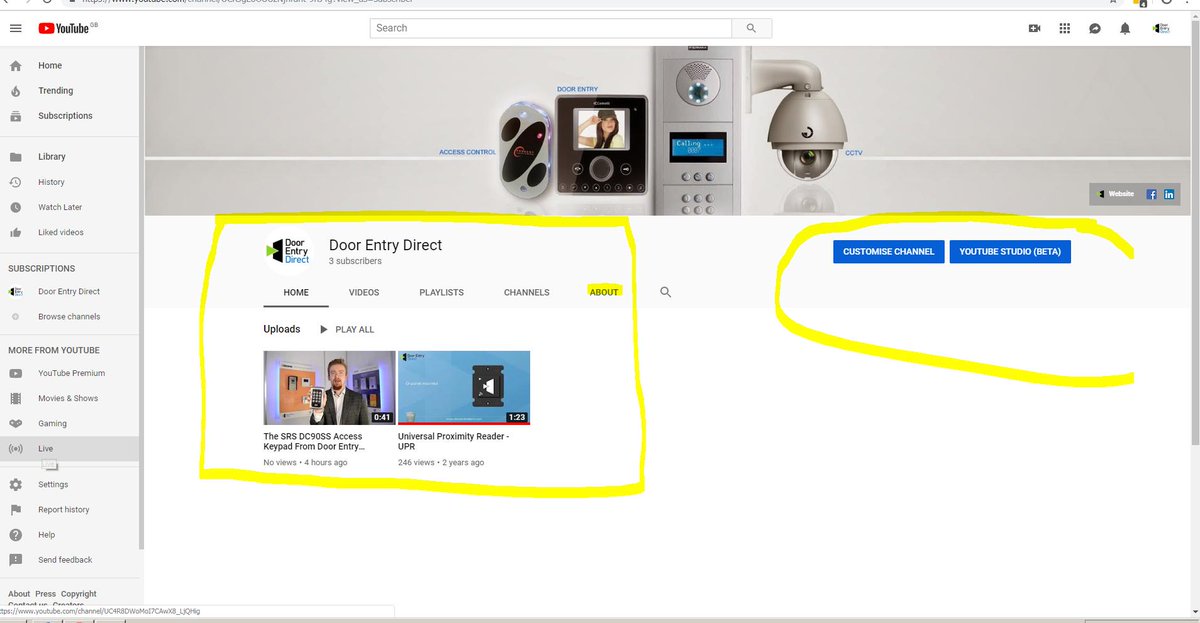This screenshot has width=1200, height=623.
Task: Go to Home in sidebar
Action: (70, 66)
